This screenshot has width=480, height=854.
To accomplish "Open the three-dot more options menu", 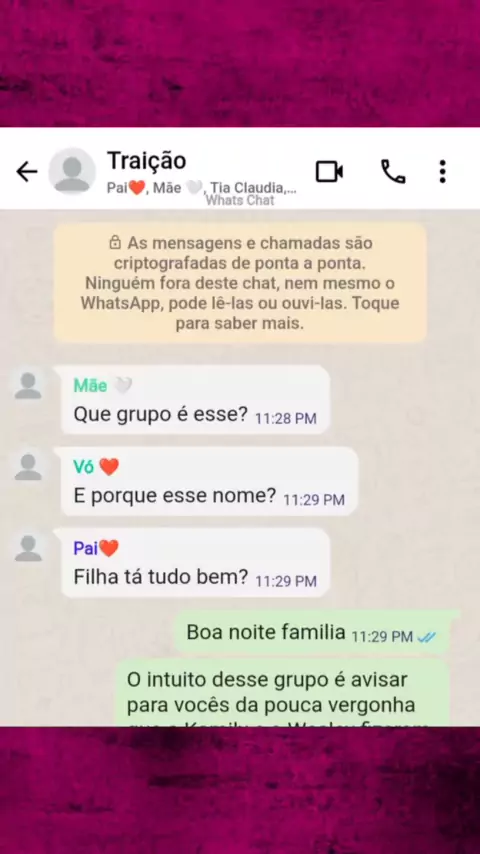I will coord(442,172).
